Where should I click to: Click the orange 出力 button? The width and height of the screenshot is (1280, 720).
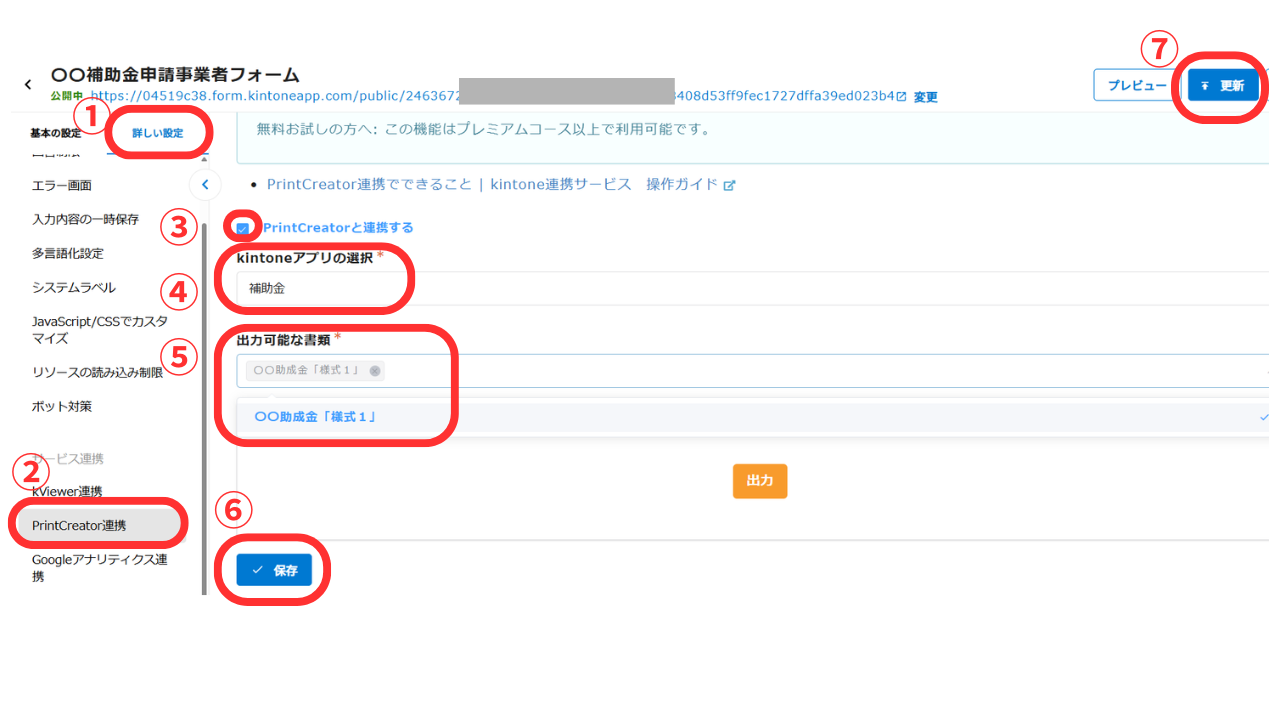760,481
